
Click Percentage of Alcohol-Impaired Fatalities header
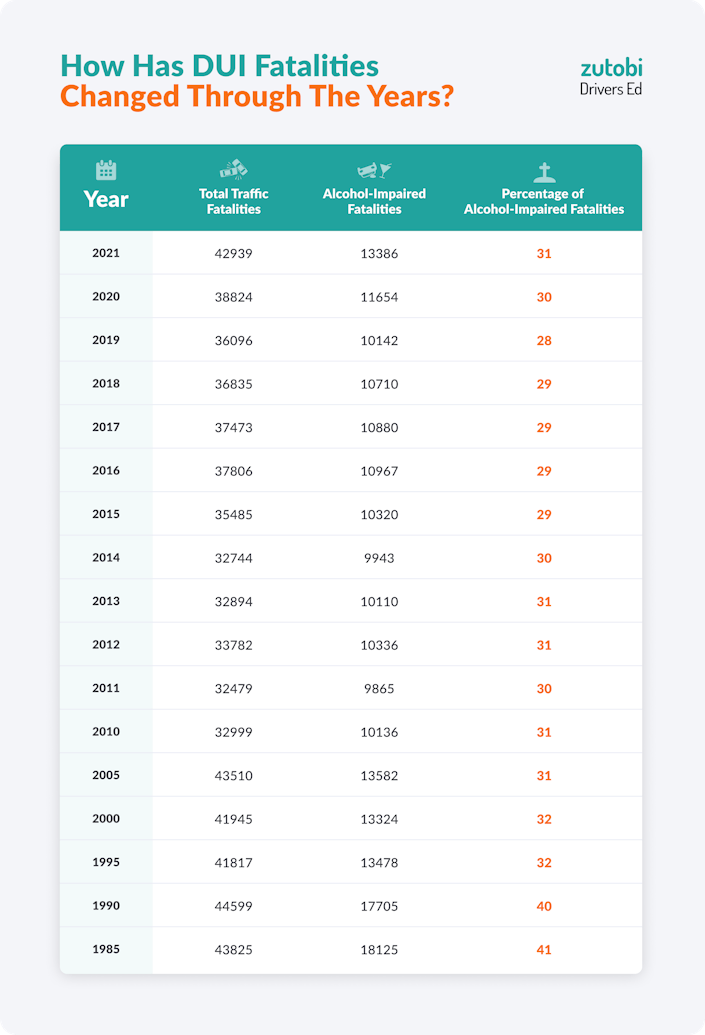(x=543, y=201)
